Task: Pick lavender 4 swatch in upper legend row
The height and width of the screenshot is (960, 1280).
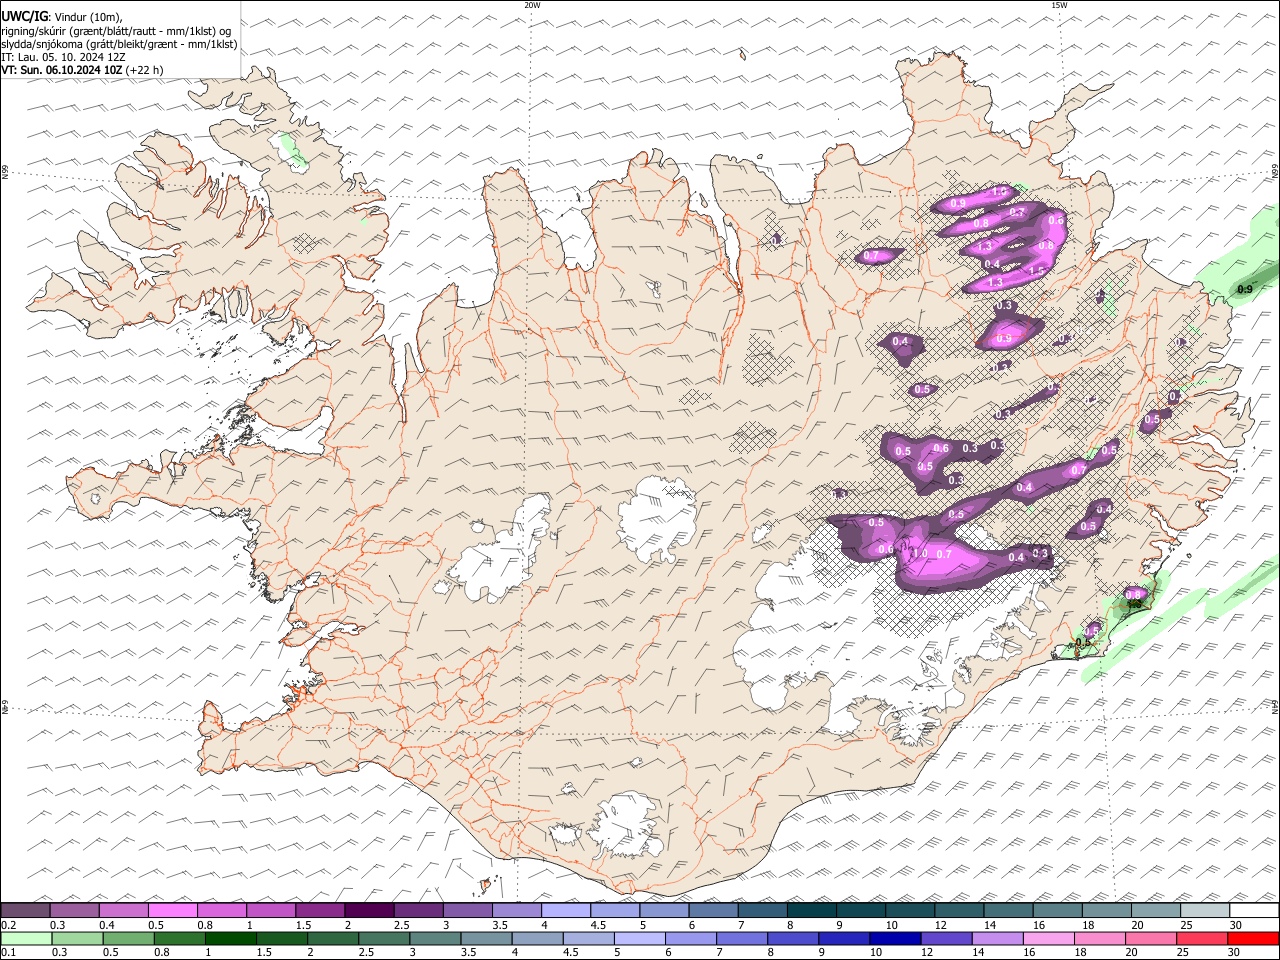Action: pos(565,910)
